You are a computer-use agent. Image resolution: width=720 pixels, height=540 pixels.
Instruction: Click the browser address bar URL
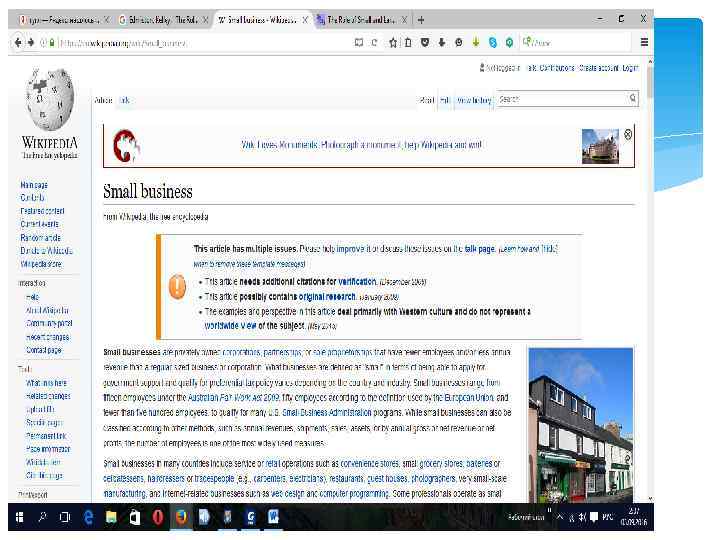(123, 43)
